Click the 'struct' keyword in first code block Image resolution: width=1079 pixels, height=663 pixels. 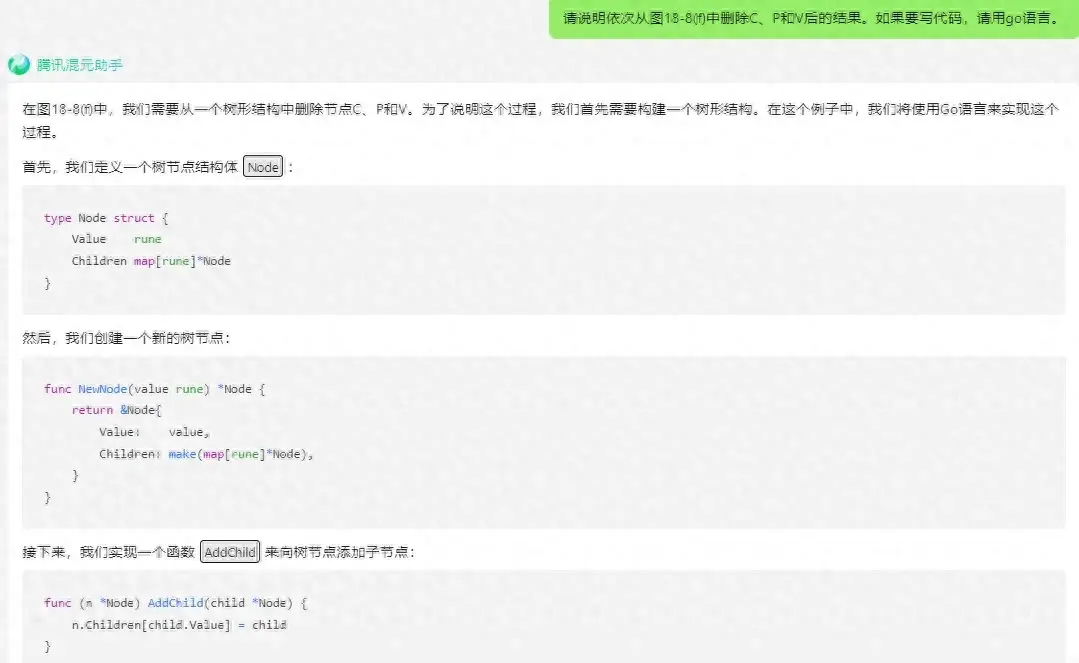click(x=134, y=218)
